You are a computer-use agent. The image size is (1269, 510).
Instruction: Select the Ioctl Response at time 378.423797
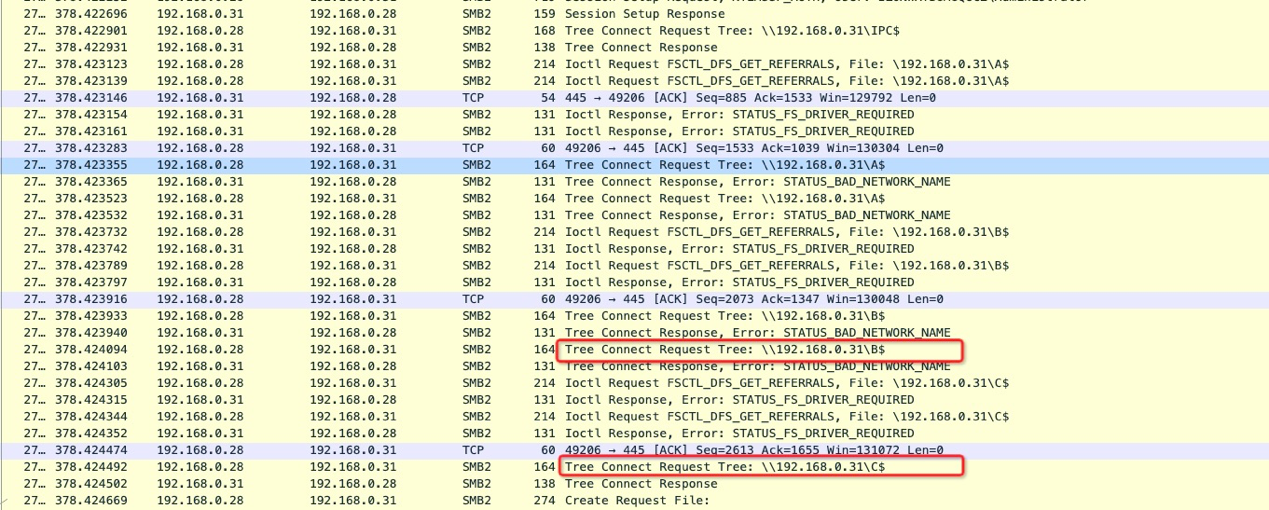click(x=634, y=282)
